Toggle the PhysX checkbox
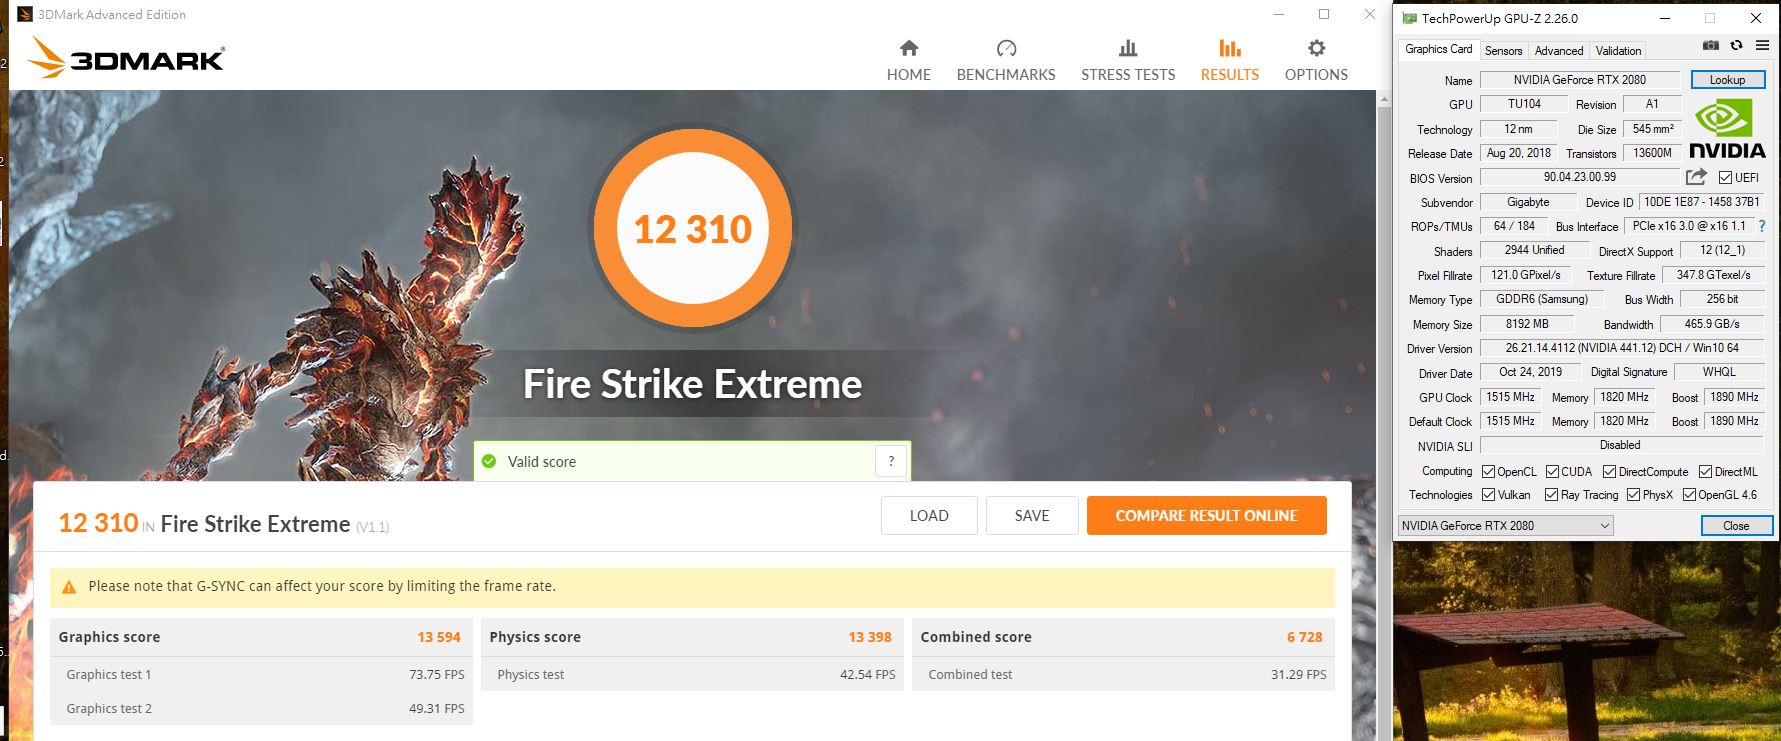 1633,495
